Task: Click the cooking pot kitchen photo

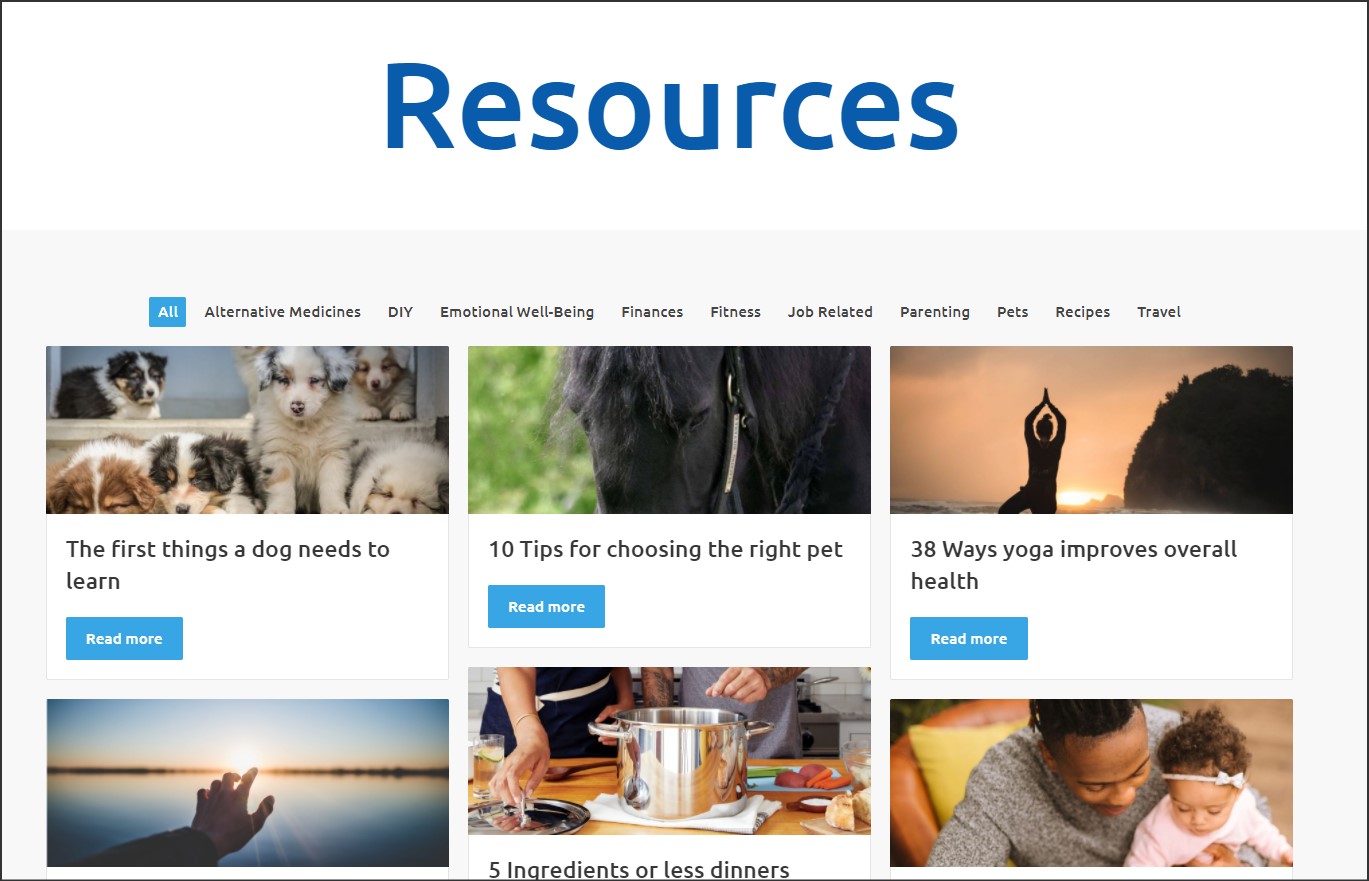Action: tap(669, 751)
